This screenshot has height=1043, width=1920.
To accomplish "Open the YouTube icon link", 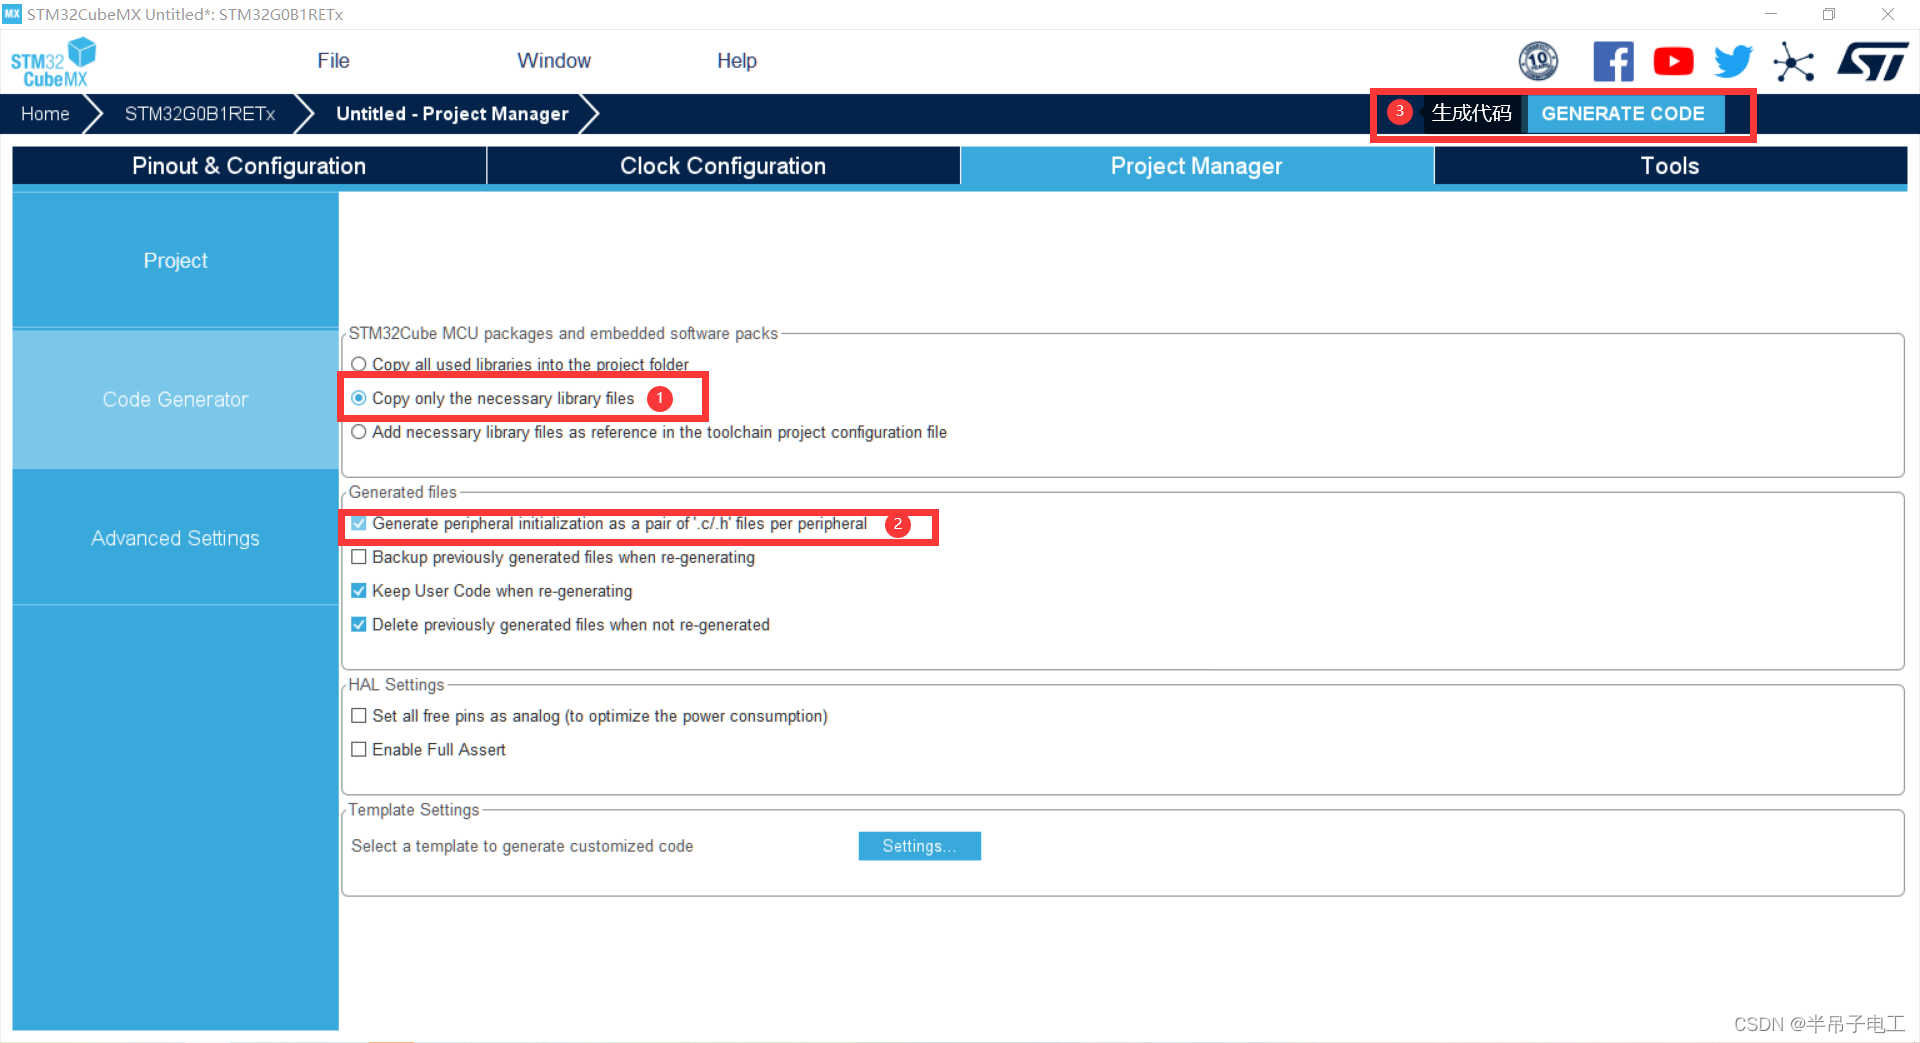I will [1673, 62].
